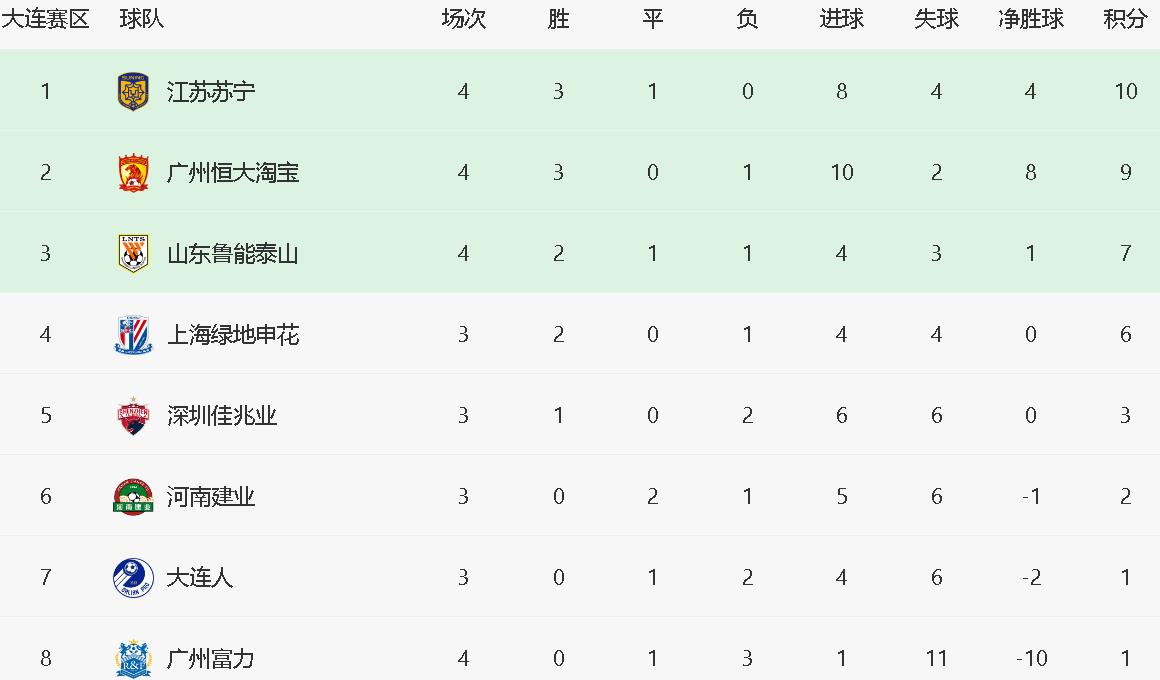This screenshot has width=1160, height=680.
Task: Open the 上海绿地申花 team page
Action: coord(233,335)
